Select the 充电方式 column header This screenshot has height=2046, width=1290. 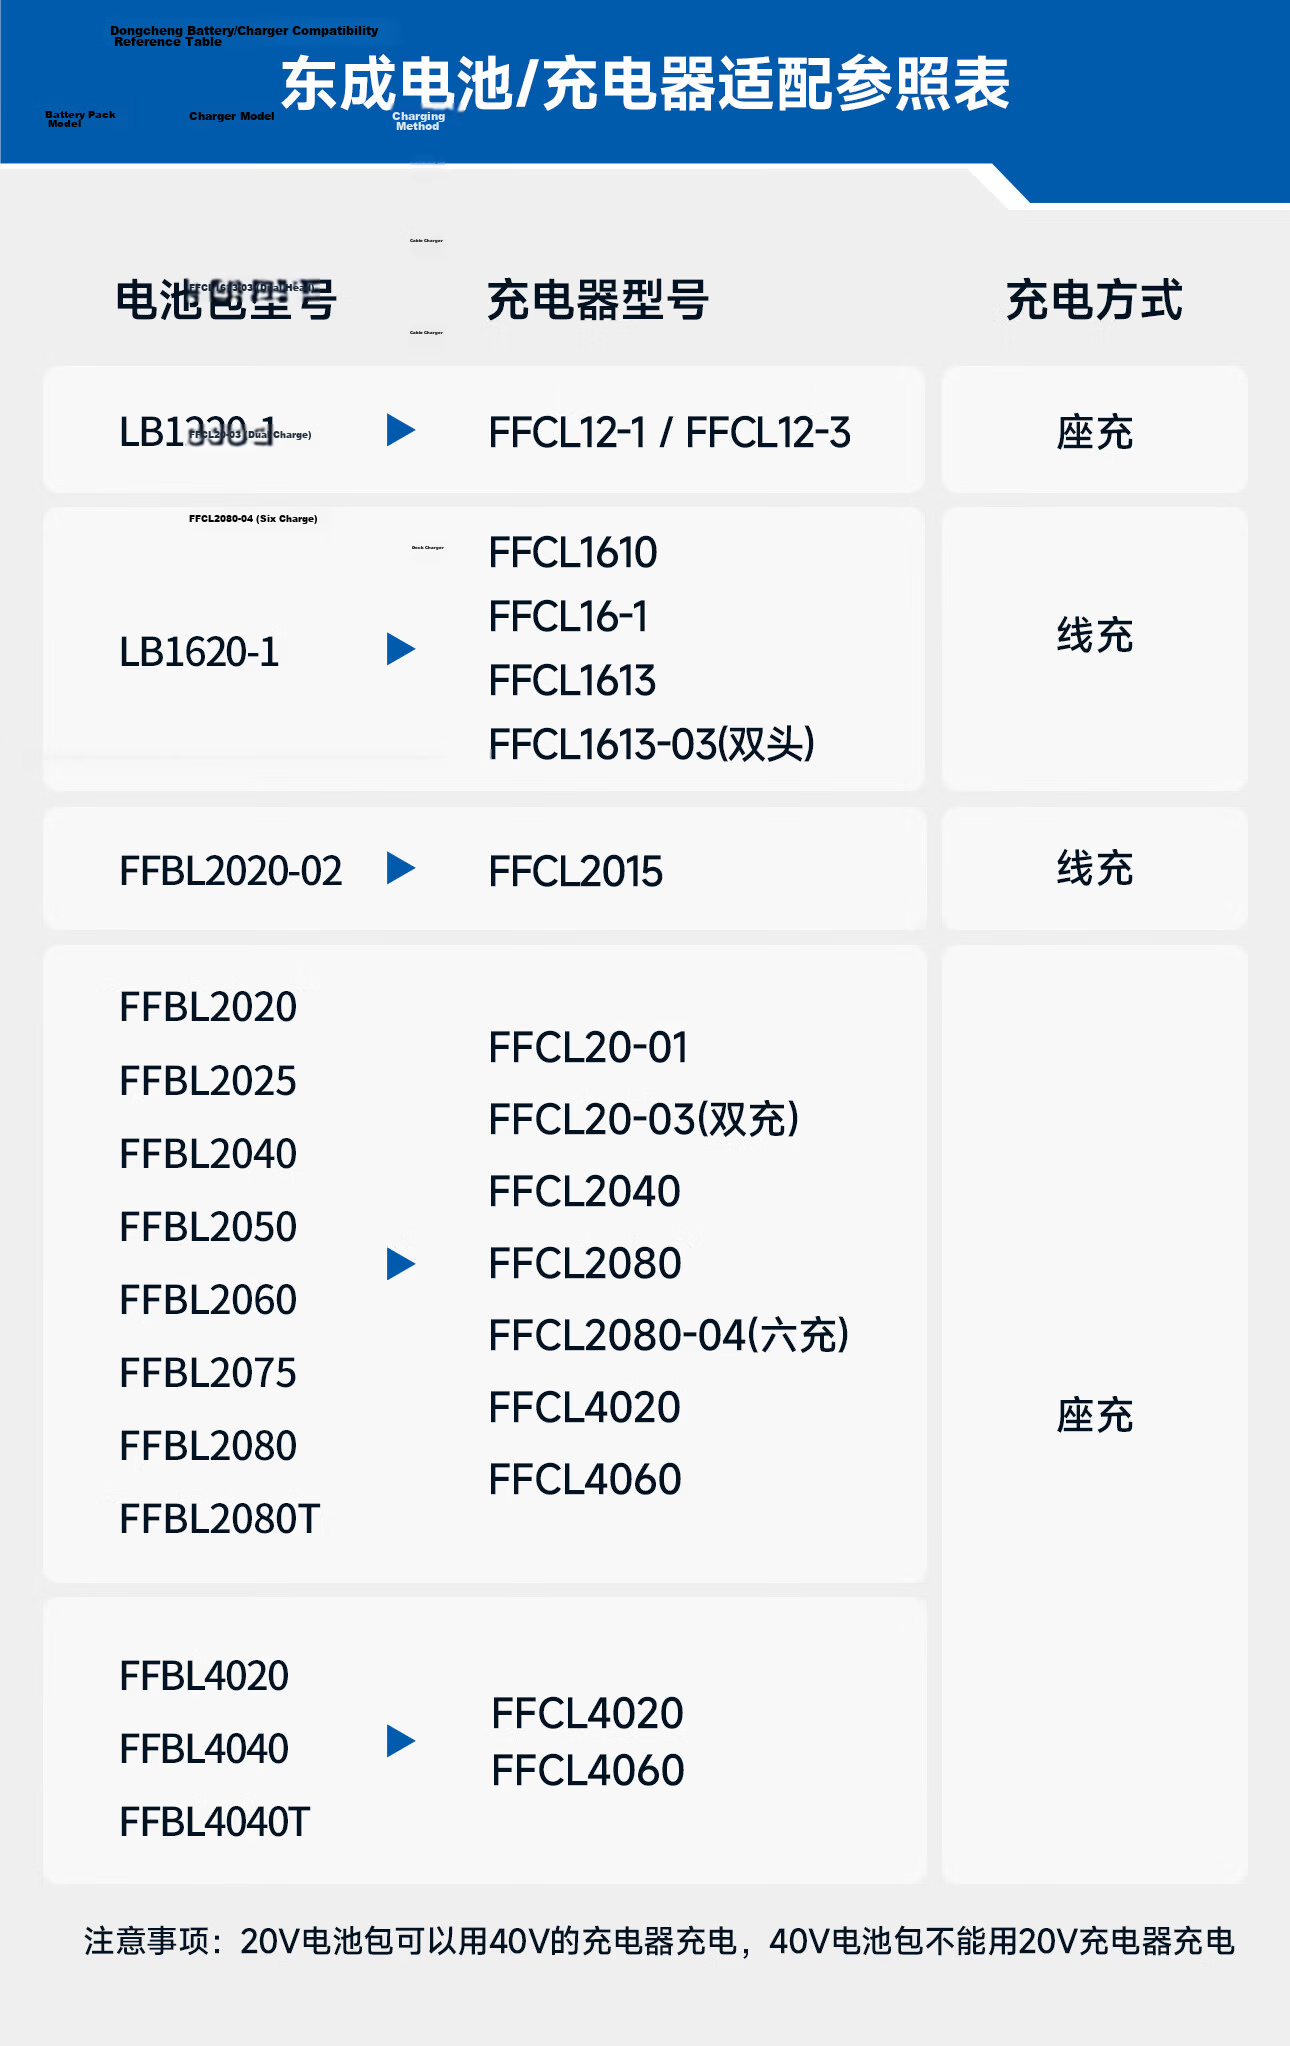pyautogui.click(x=1094, y=300)
